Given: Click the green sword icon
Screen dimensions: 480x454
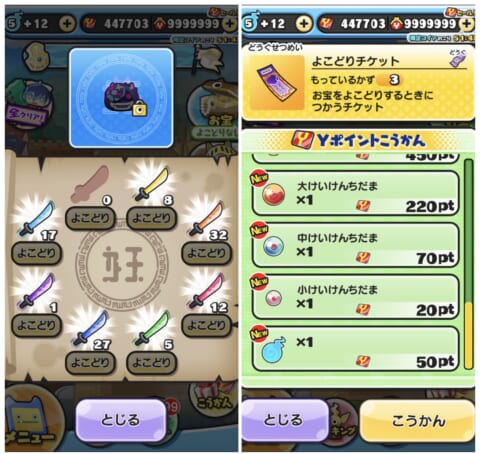Looking at the screenshot, I should point(152,328).
